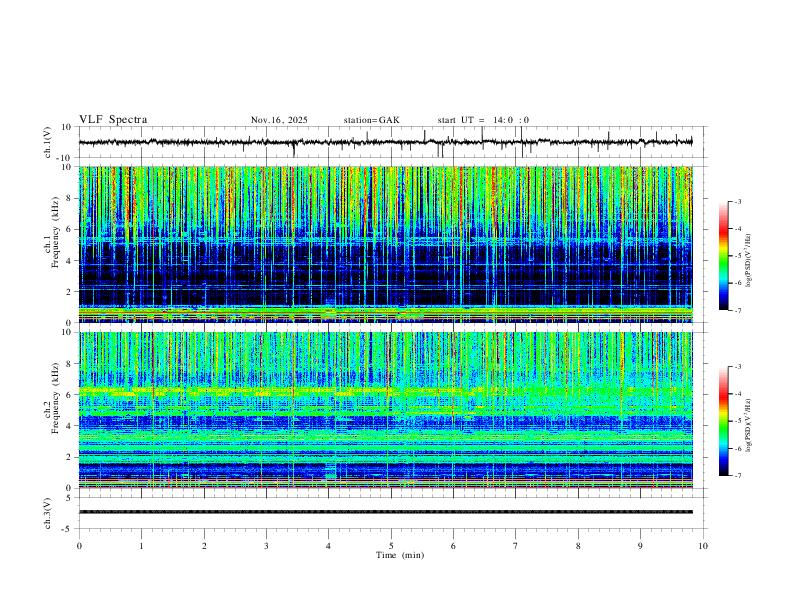The image size is (792, 612).
Task: Click the 'Time (min)' axis title
Action: click(400, 555)
